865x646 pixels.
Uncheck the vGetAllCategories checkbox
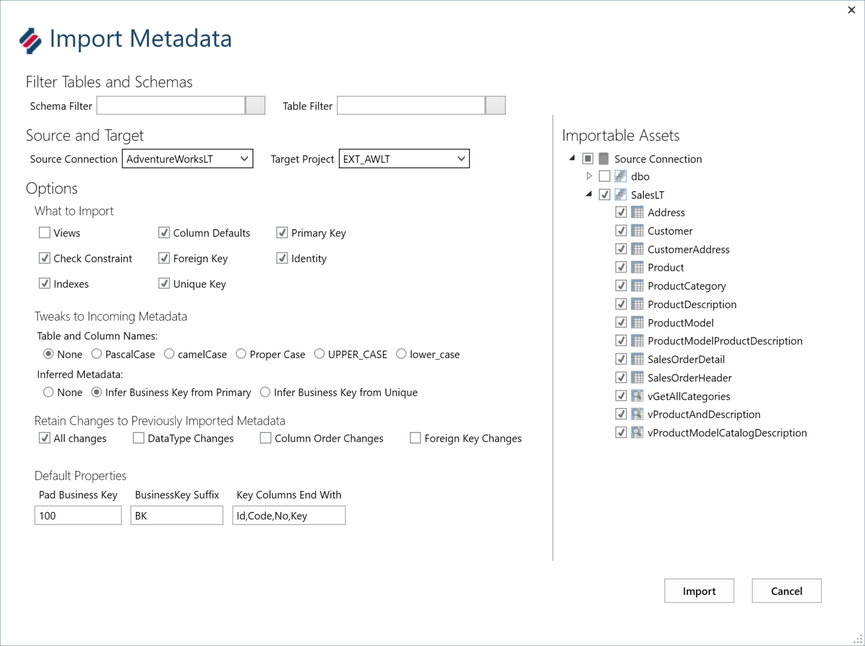point(621,396)
